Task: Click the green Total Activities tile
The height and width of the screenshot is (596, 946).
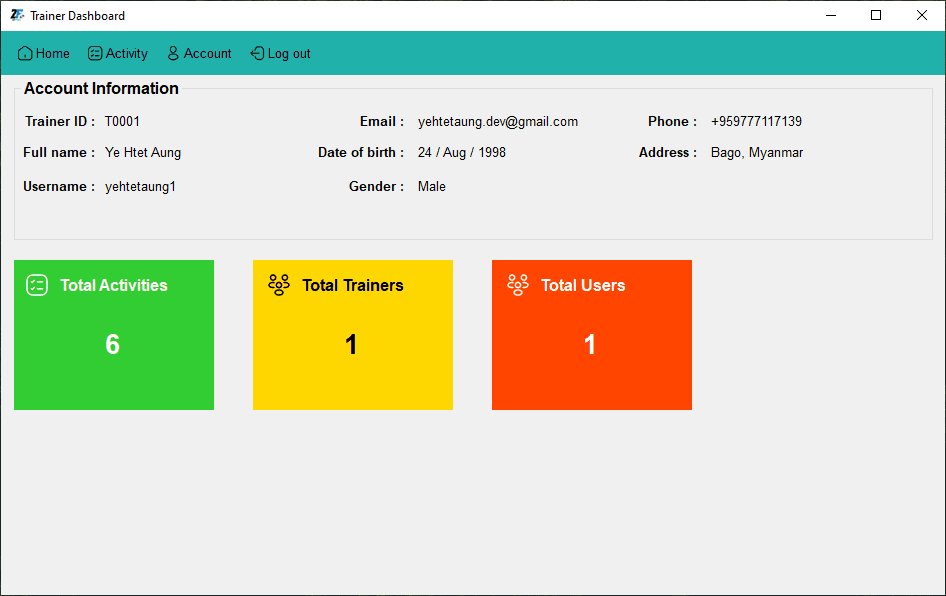Action: click(x=114, y=360)
